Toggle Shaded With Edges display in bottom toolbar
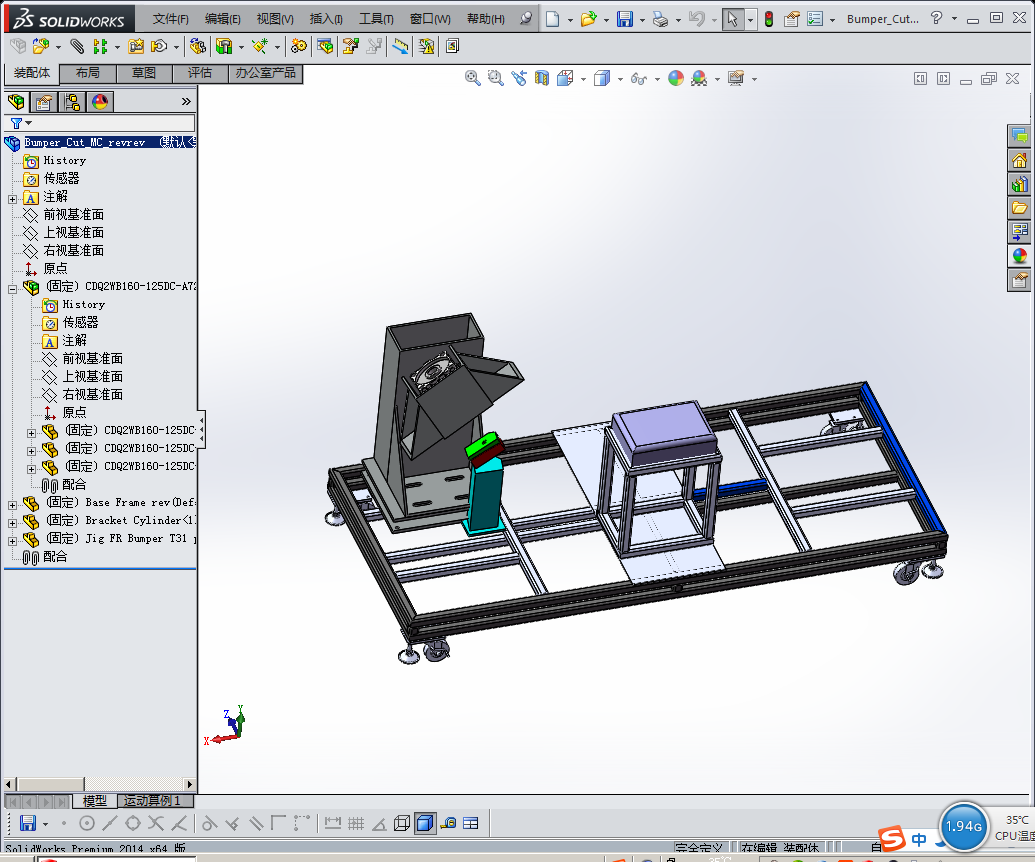Screen dimensions: 1035x862 pyautogui.click(x=425, y=823)
